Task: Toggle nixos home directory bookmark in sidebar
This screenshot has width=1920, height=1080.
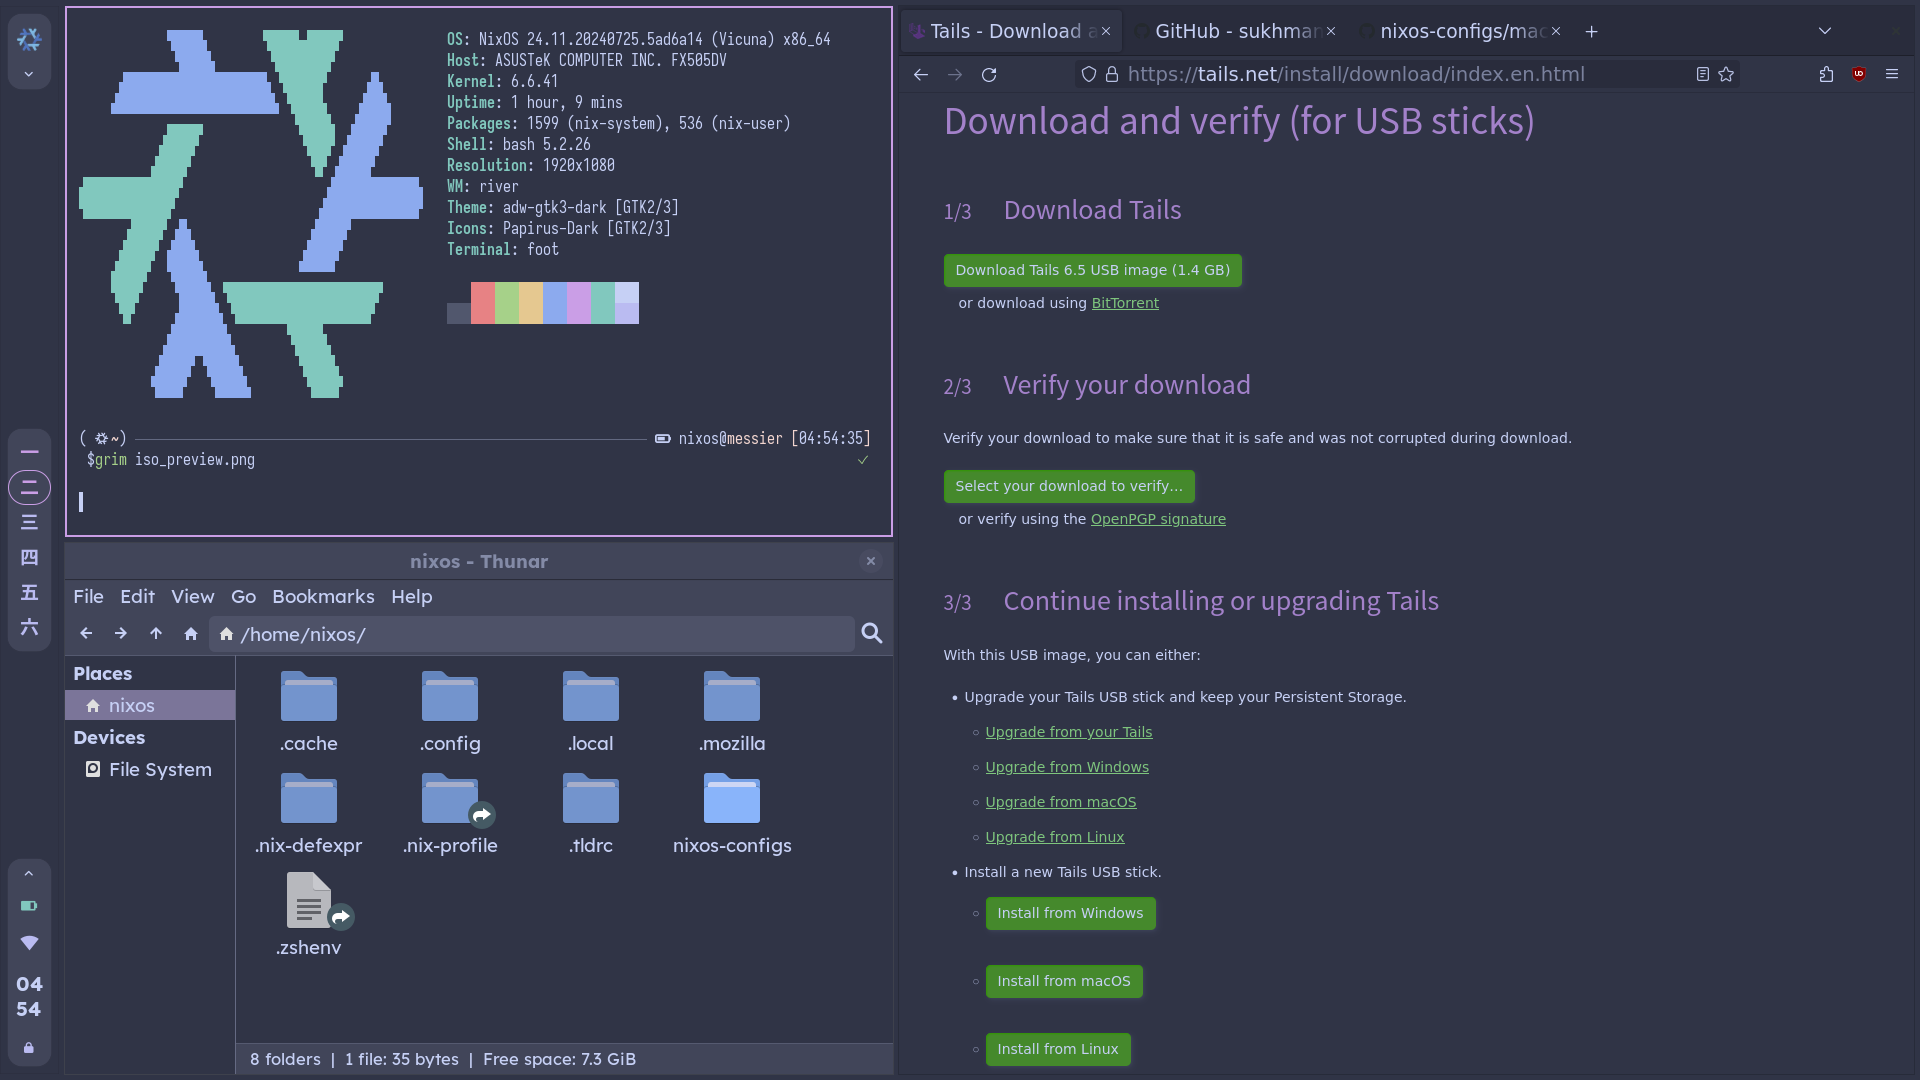Action: point(131,705)
